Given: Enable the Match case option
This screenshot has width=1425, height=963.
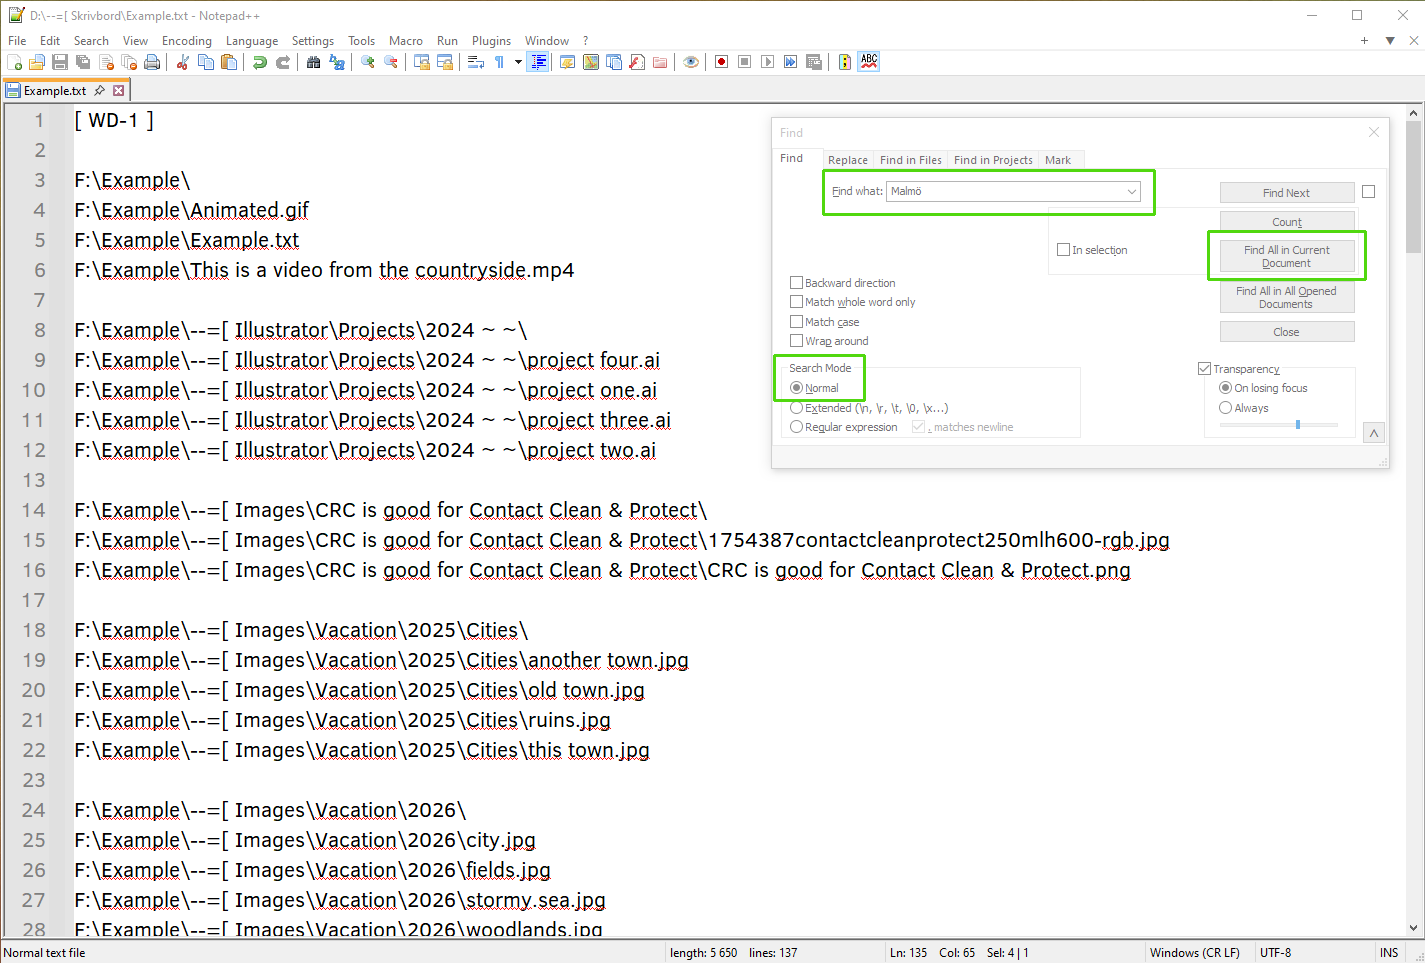Looking at the screenshot, I should coord(797,322).
